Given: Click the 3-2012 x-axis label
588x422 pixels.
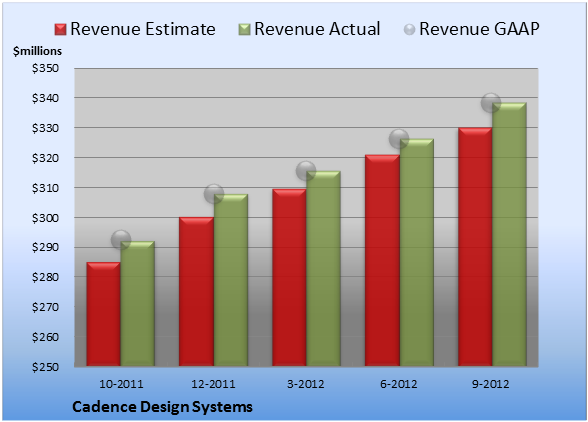Looking at the screenshot, I should coord(306,384).
